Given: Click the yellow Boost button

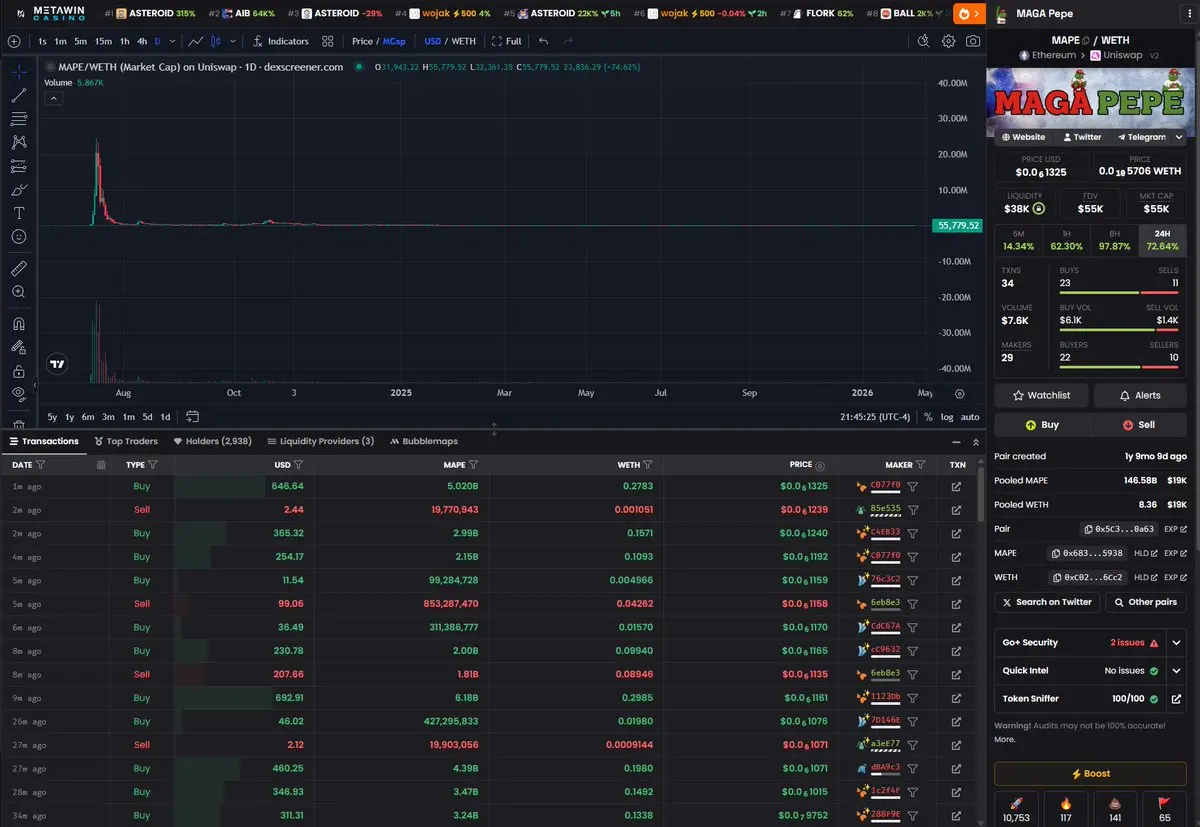Looking at the screenshot, I should pos(1091,774).
